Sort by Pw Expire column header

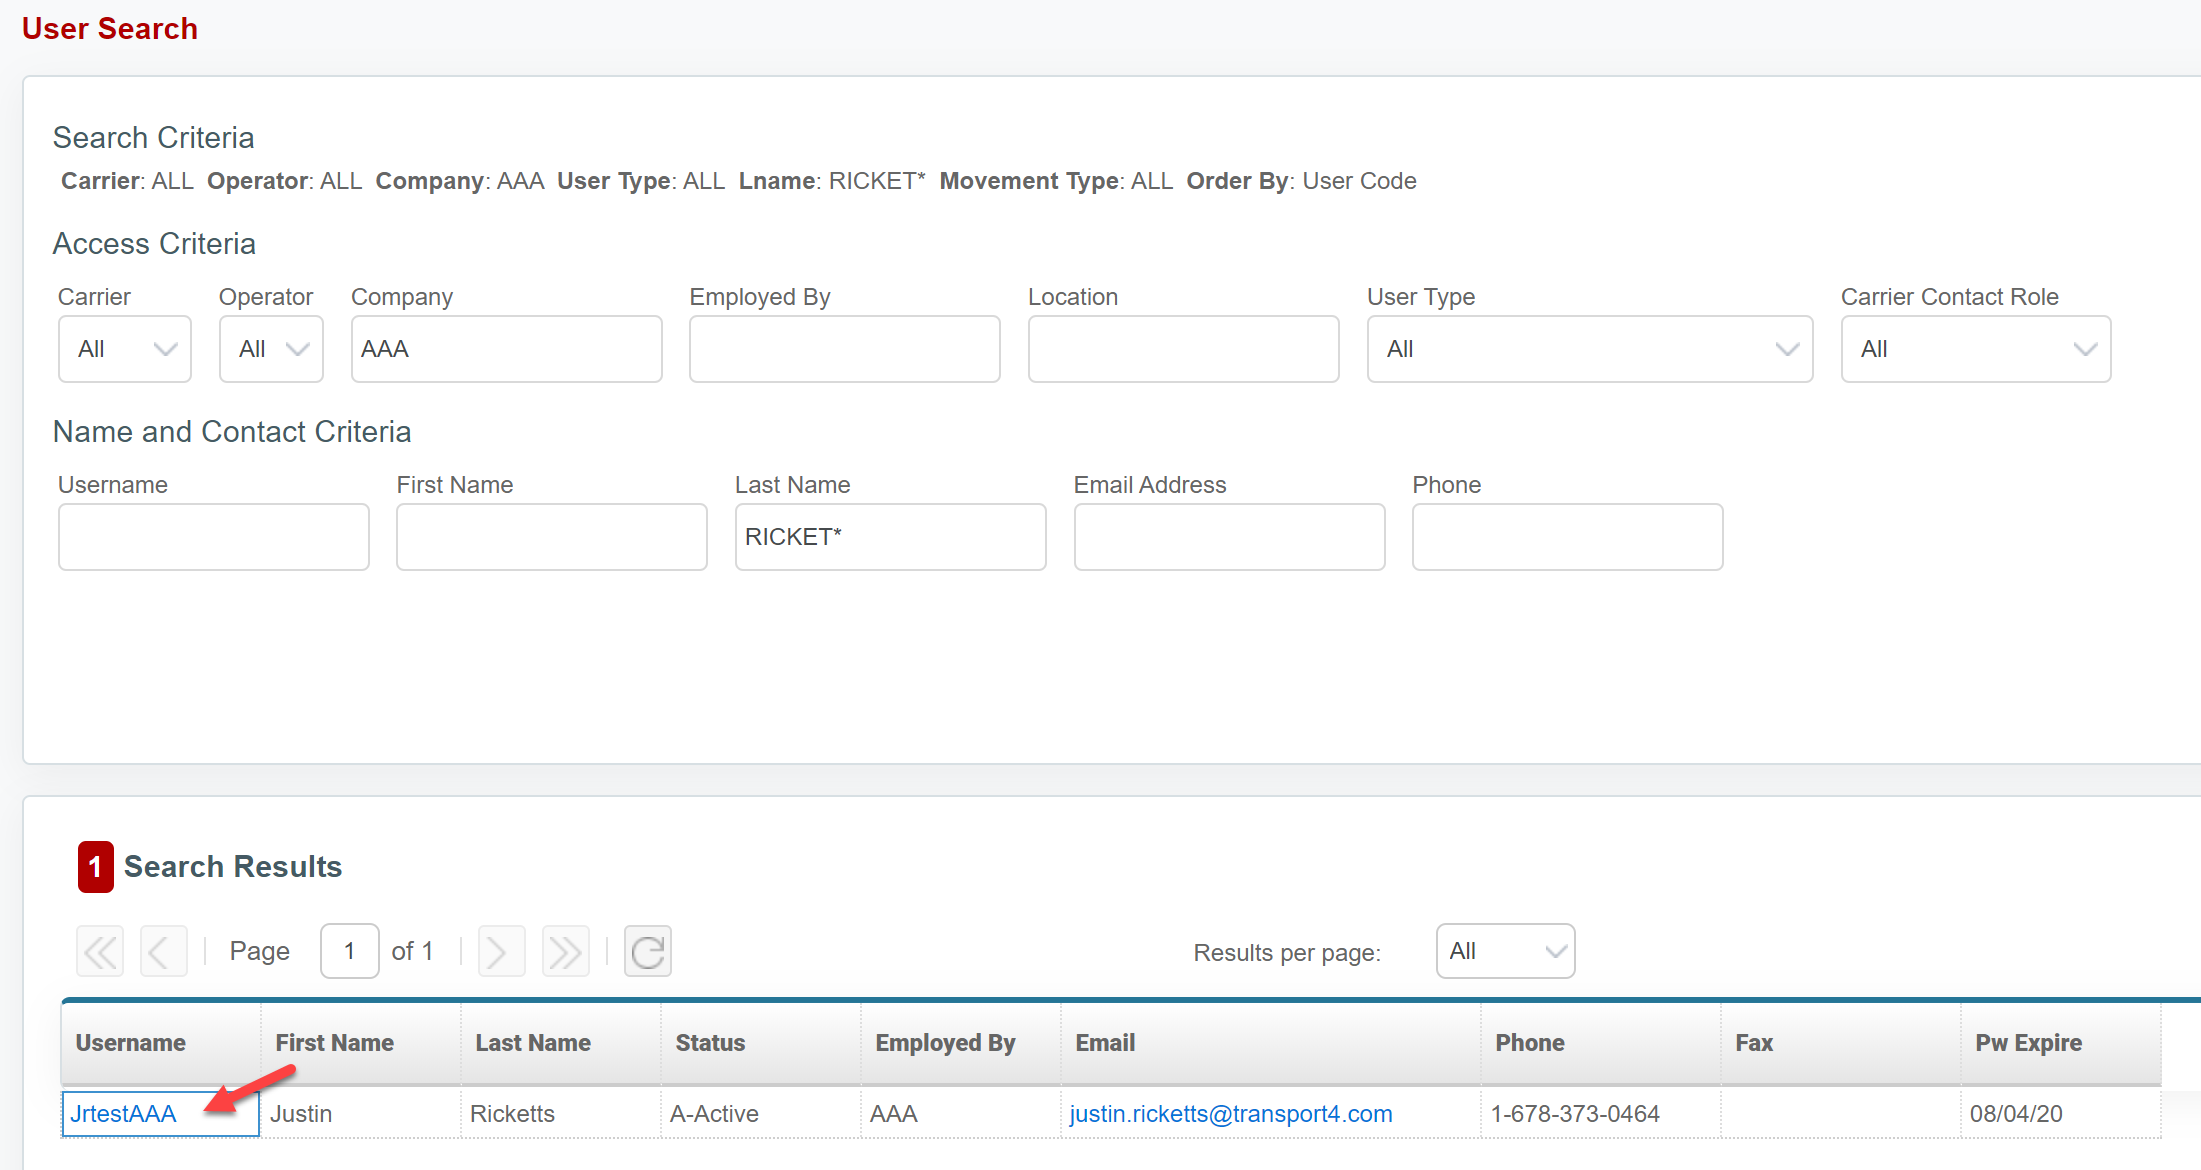coord(2028,1043)
